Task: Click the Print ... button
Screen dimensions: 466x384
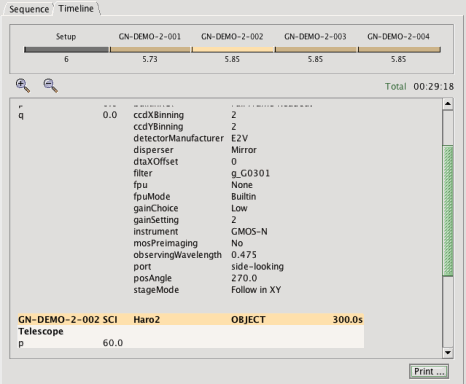Action: [429, 371]
